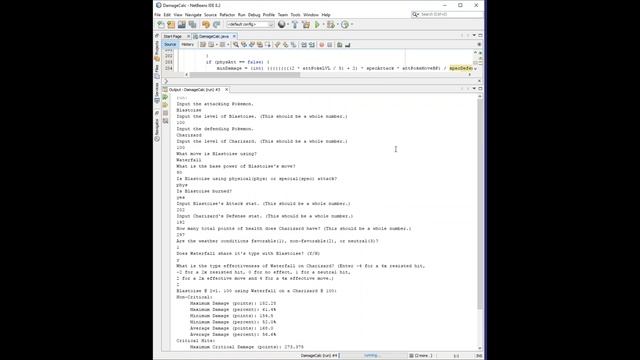
Task: Click the Save All toolbar icon
Action: click(192, 24)
